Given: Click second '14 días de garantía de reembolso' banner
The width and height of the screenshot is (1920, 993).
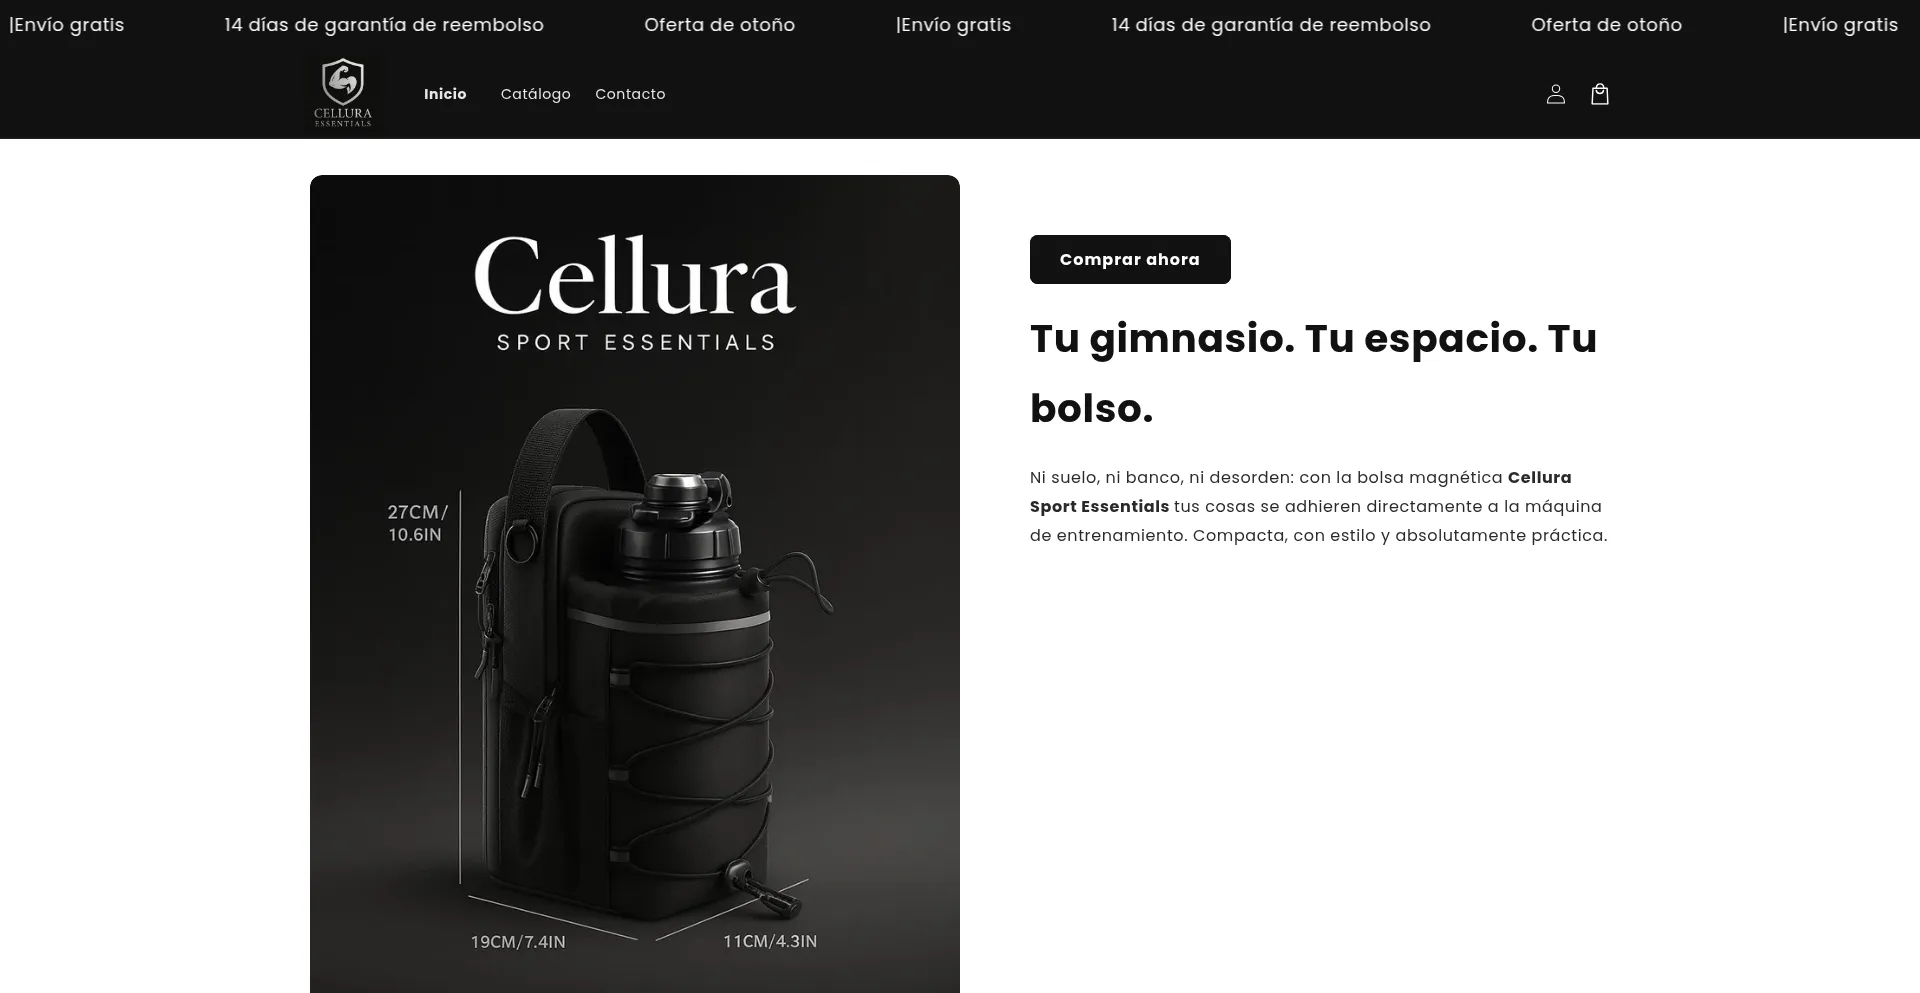Looking at the screenshot, I should coord(1271,25).
